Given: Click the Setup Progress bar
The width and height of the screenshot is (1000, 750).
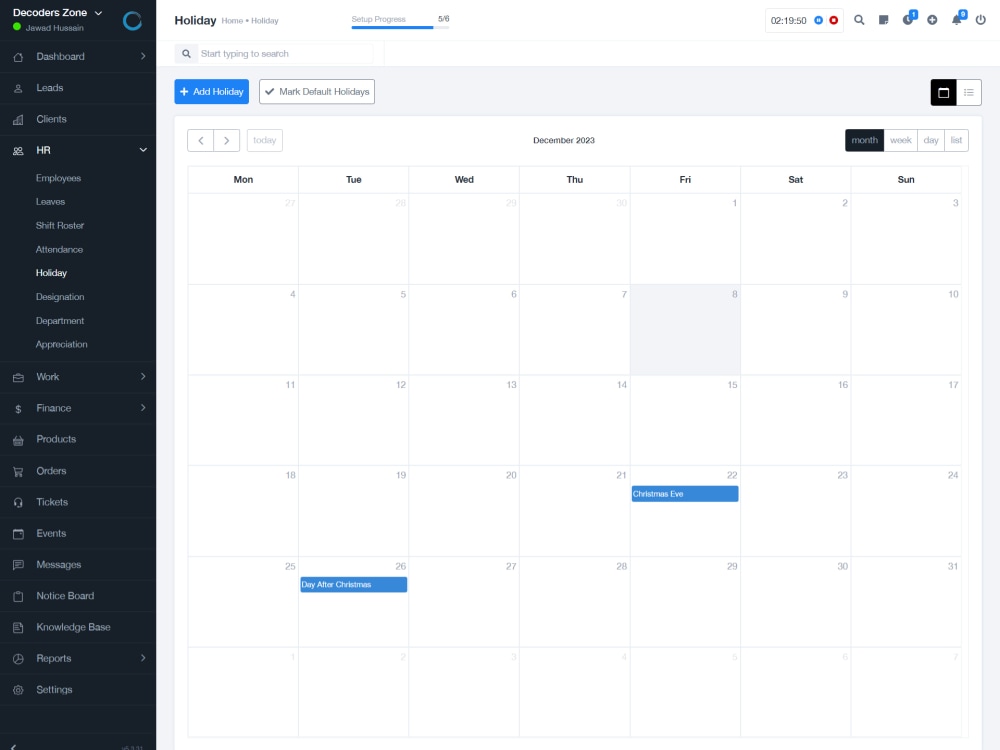Looking at the screenshot, I should pos(400,27).
